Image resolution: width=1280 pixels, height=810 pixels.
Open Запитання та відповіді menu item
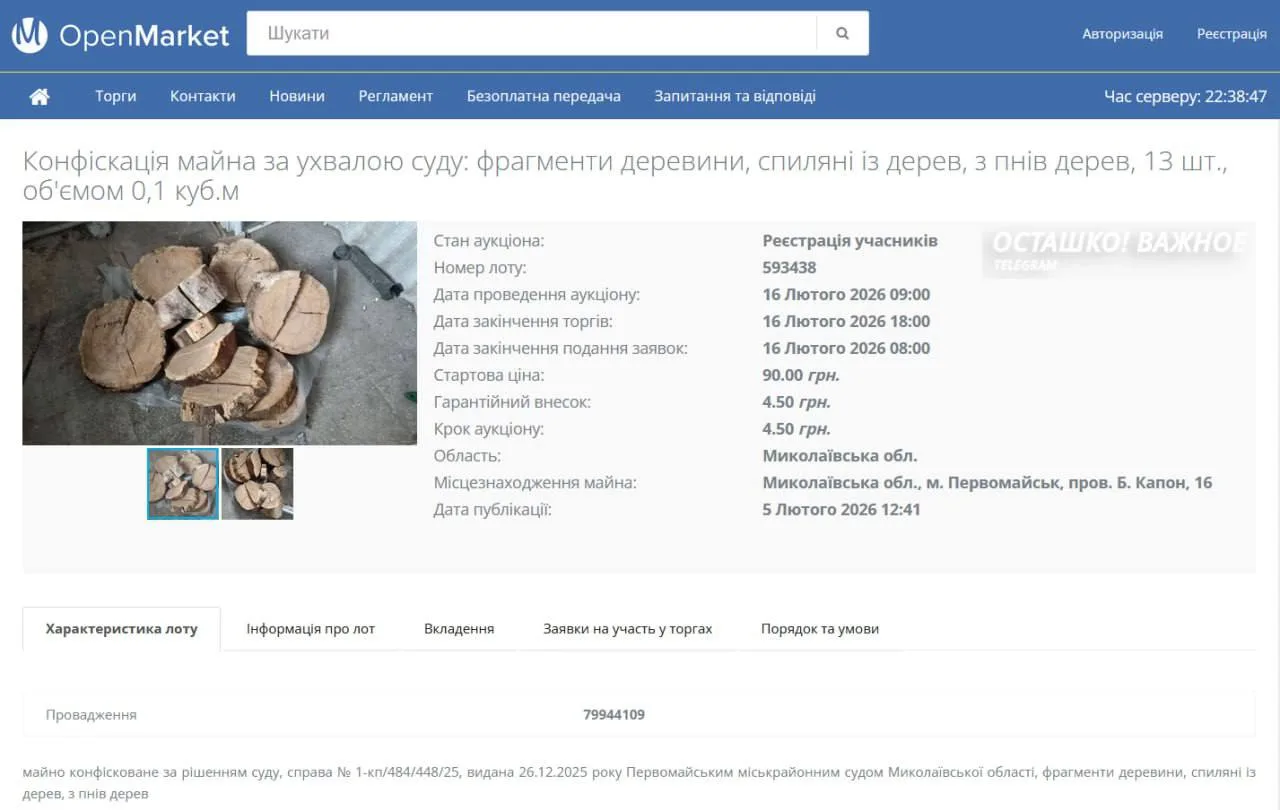(735, 96)
